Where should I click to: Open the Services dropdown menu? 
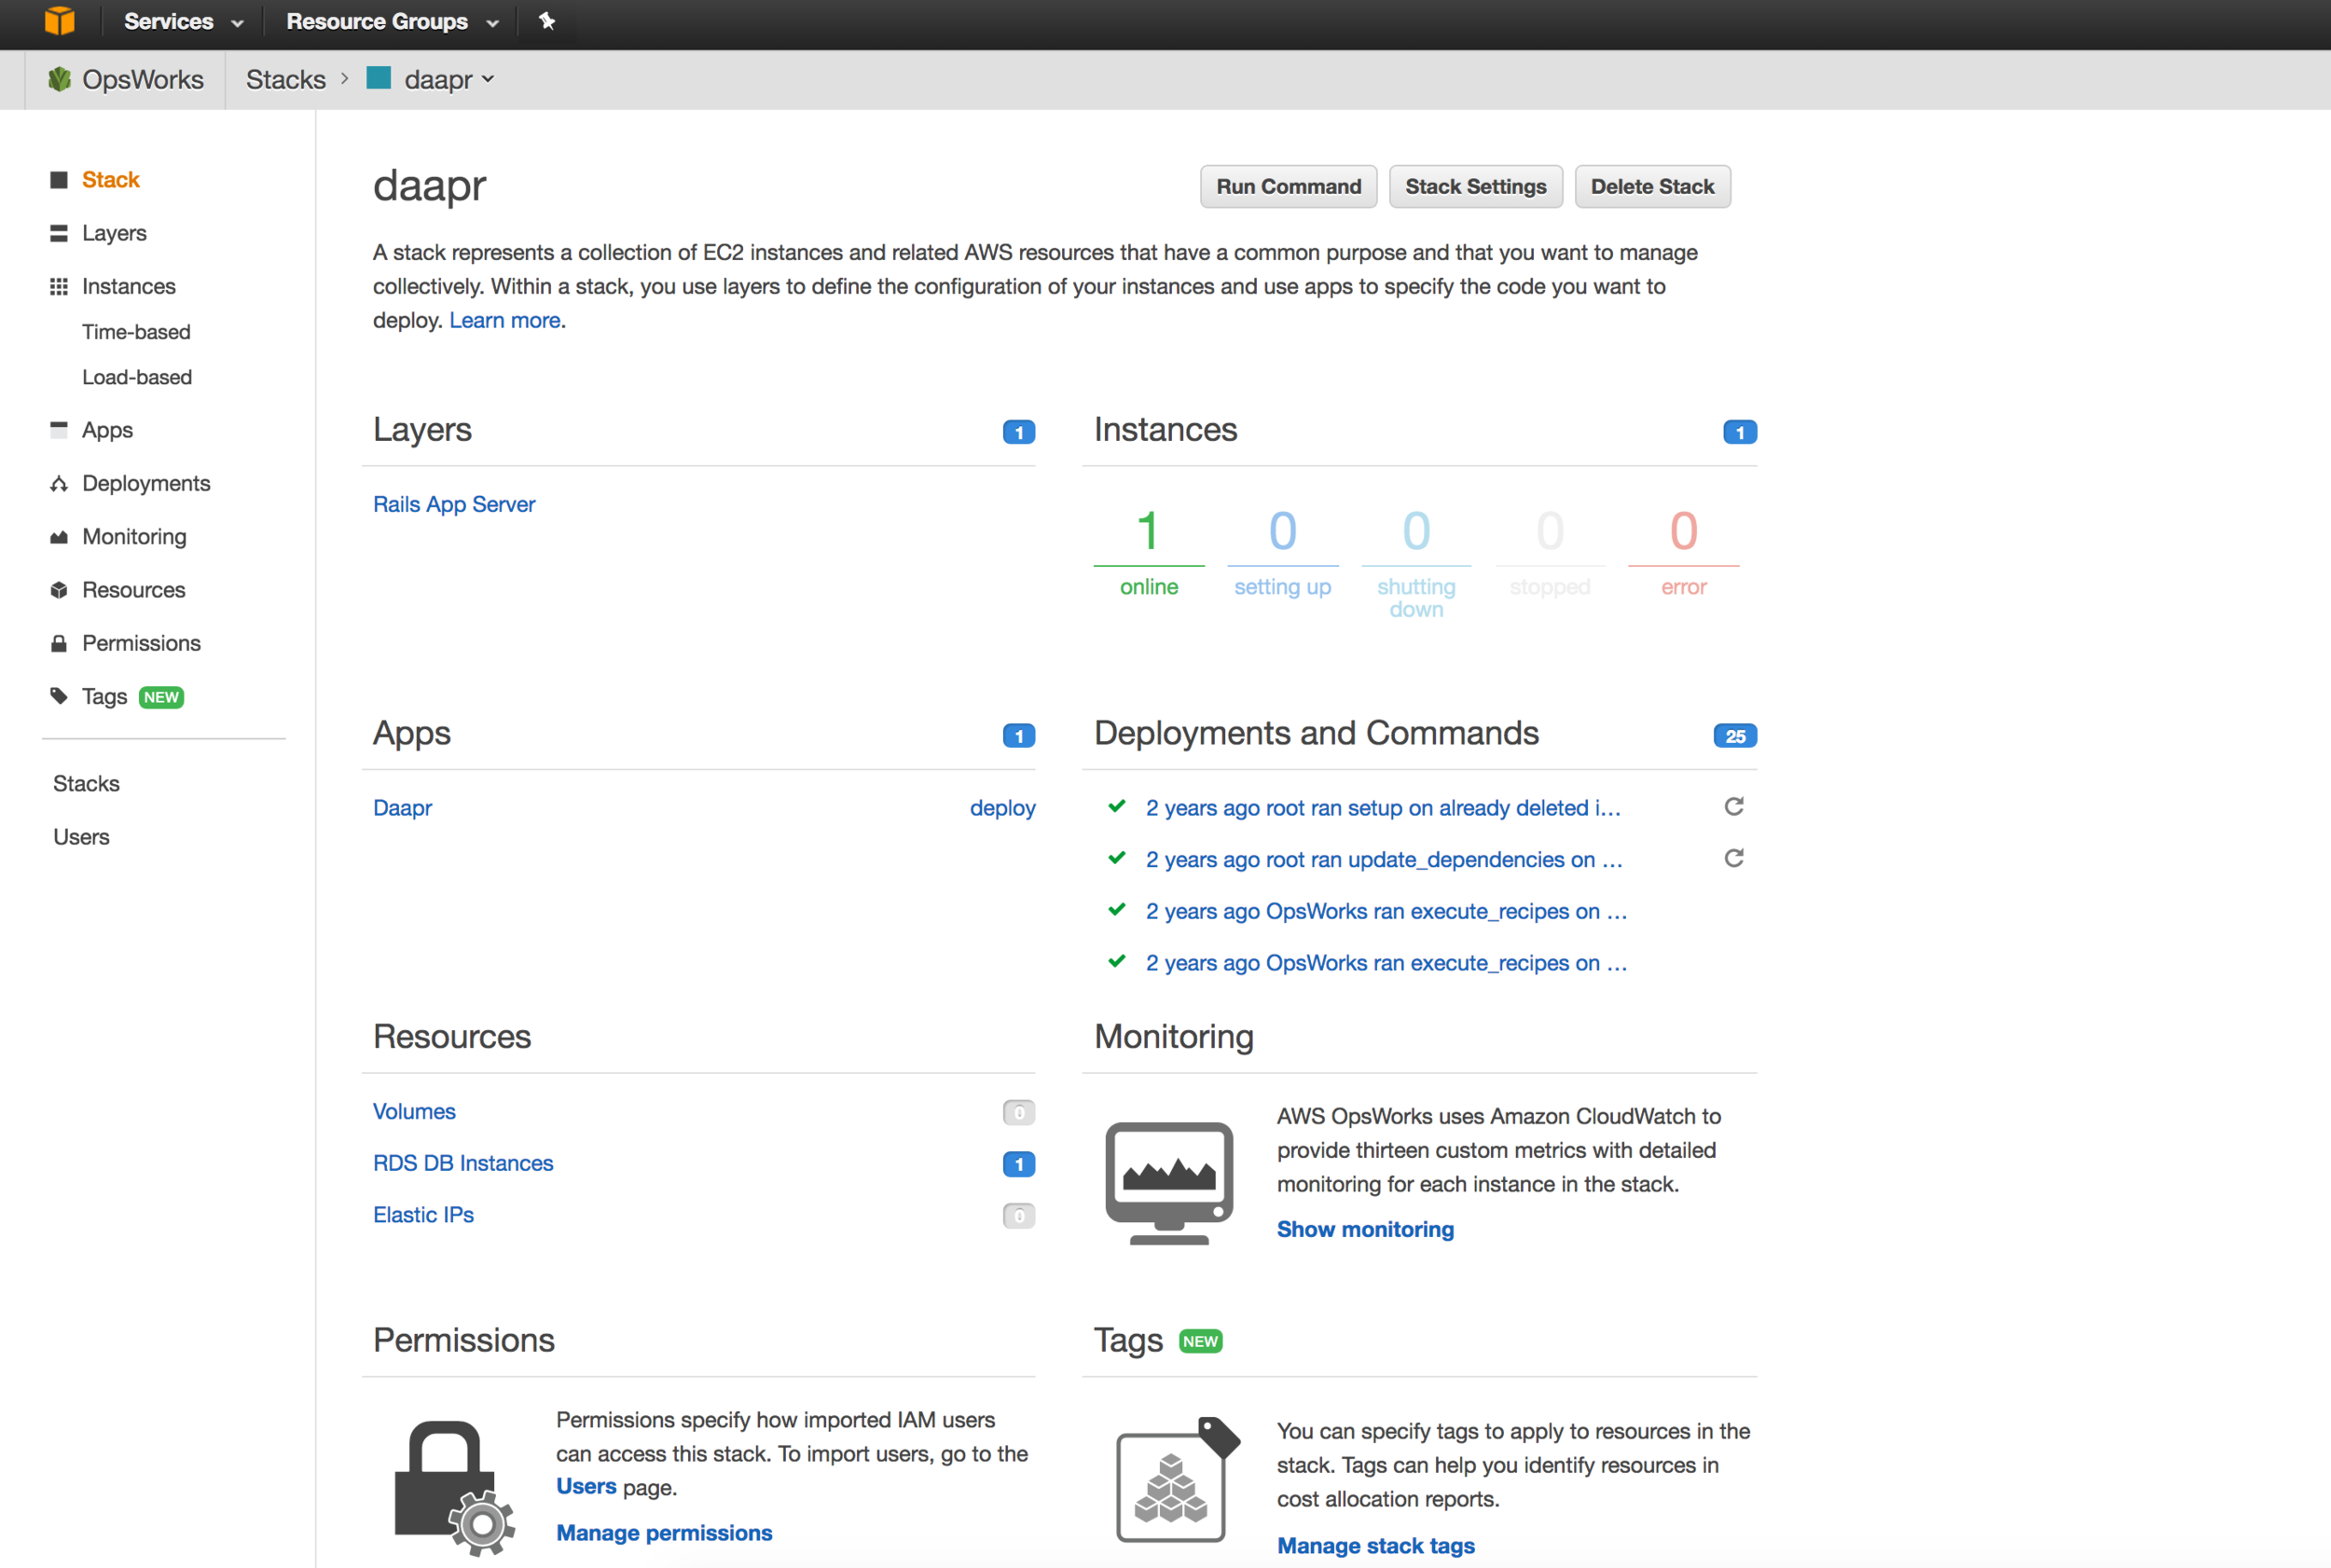coord(183,21)
